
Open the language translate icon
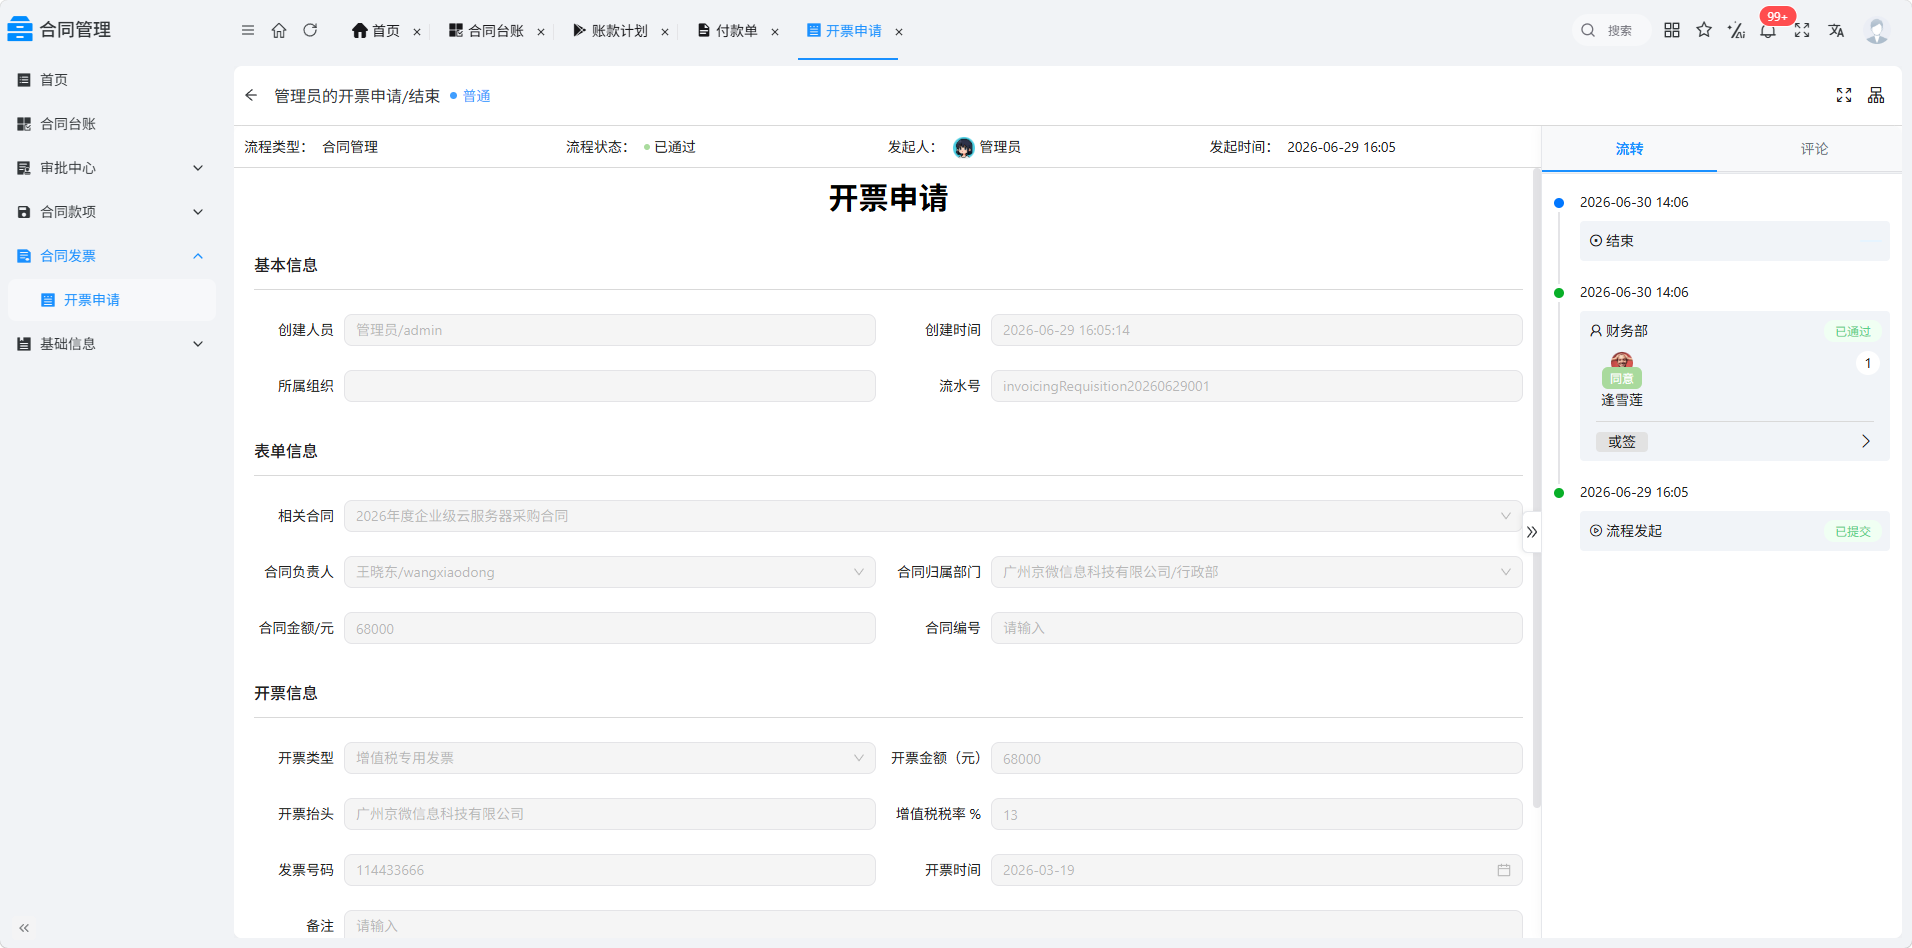[x=1836, y=30]
